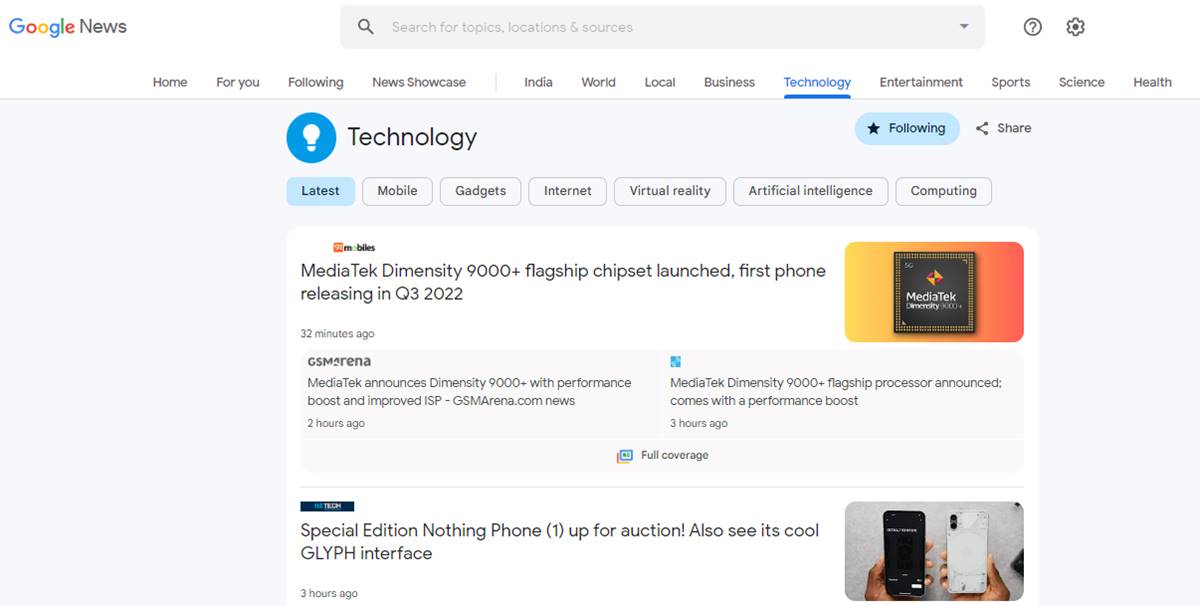Select the Latest filter chip

(x=320, y=191)
